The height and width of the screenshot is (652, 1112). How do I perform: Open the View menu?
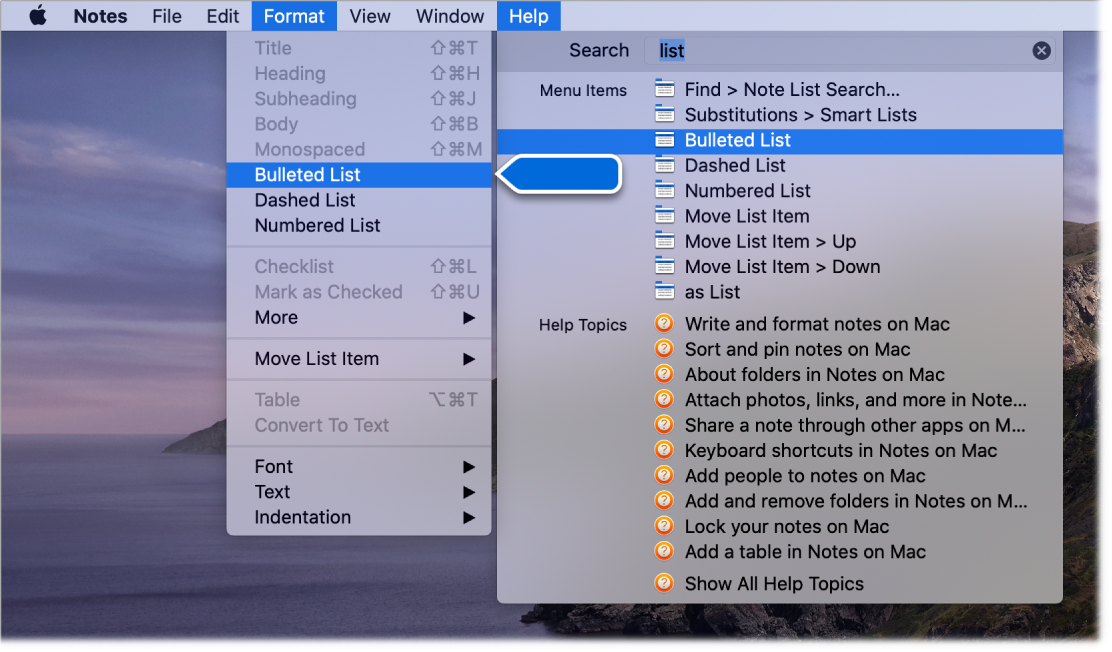click(x=369, y=15)
